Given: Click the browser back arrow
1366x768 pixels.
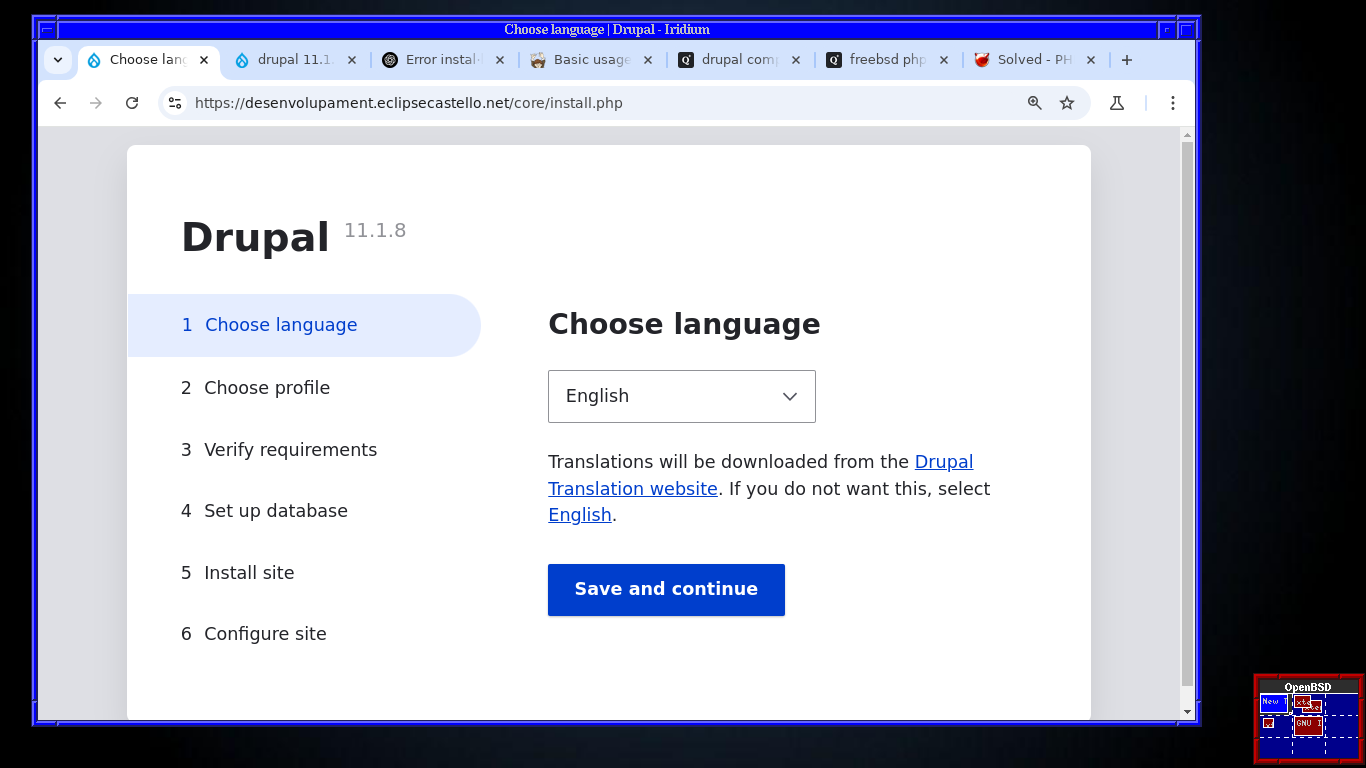Looking at the screenshot, I should (60, 103).
